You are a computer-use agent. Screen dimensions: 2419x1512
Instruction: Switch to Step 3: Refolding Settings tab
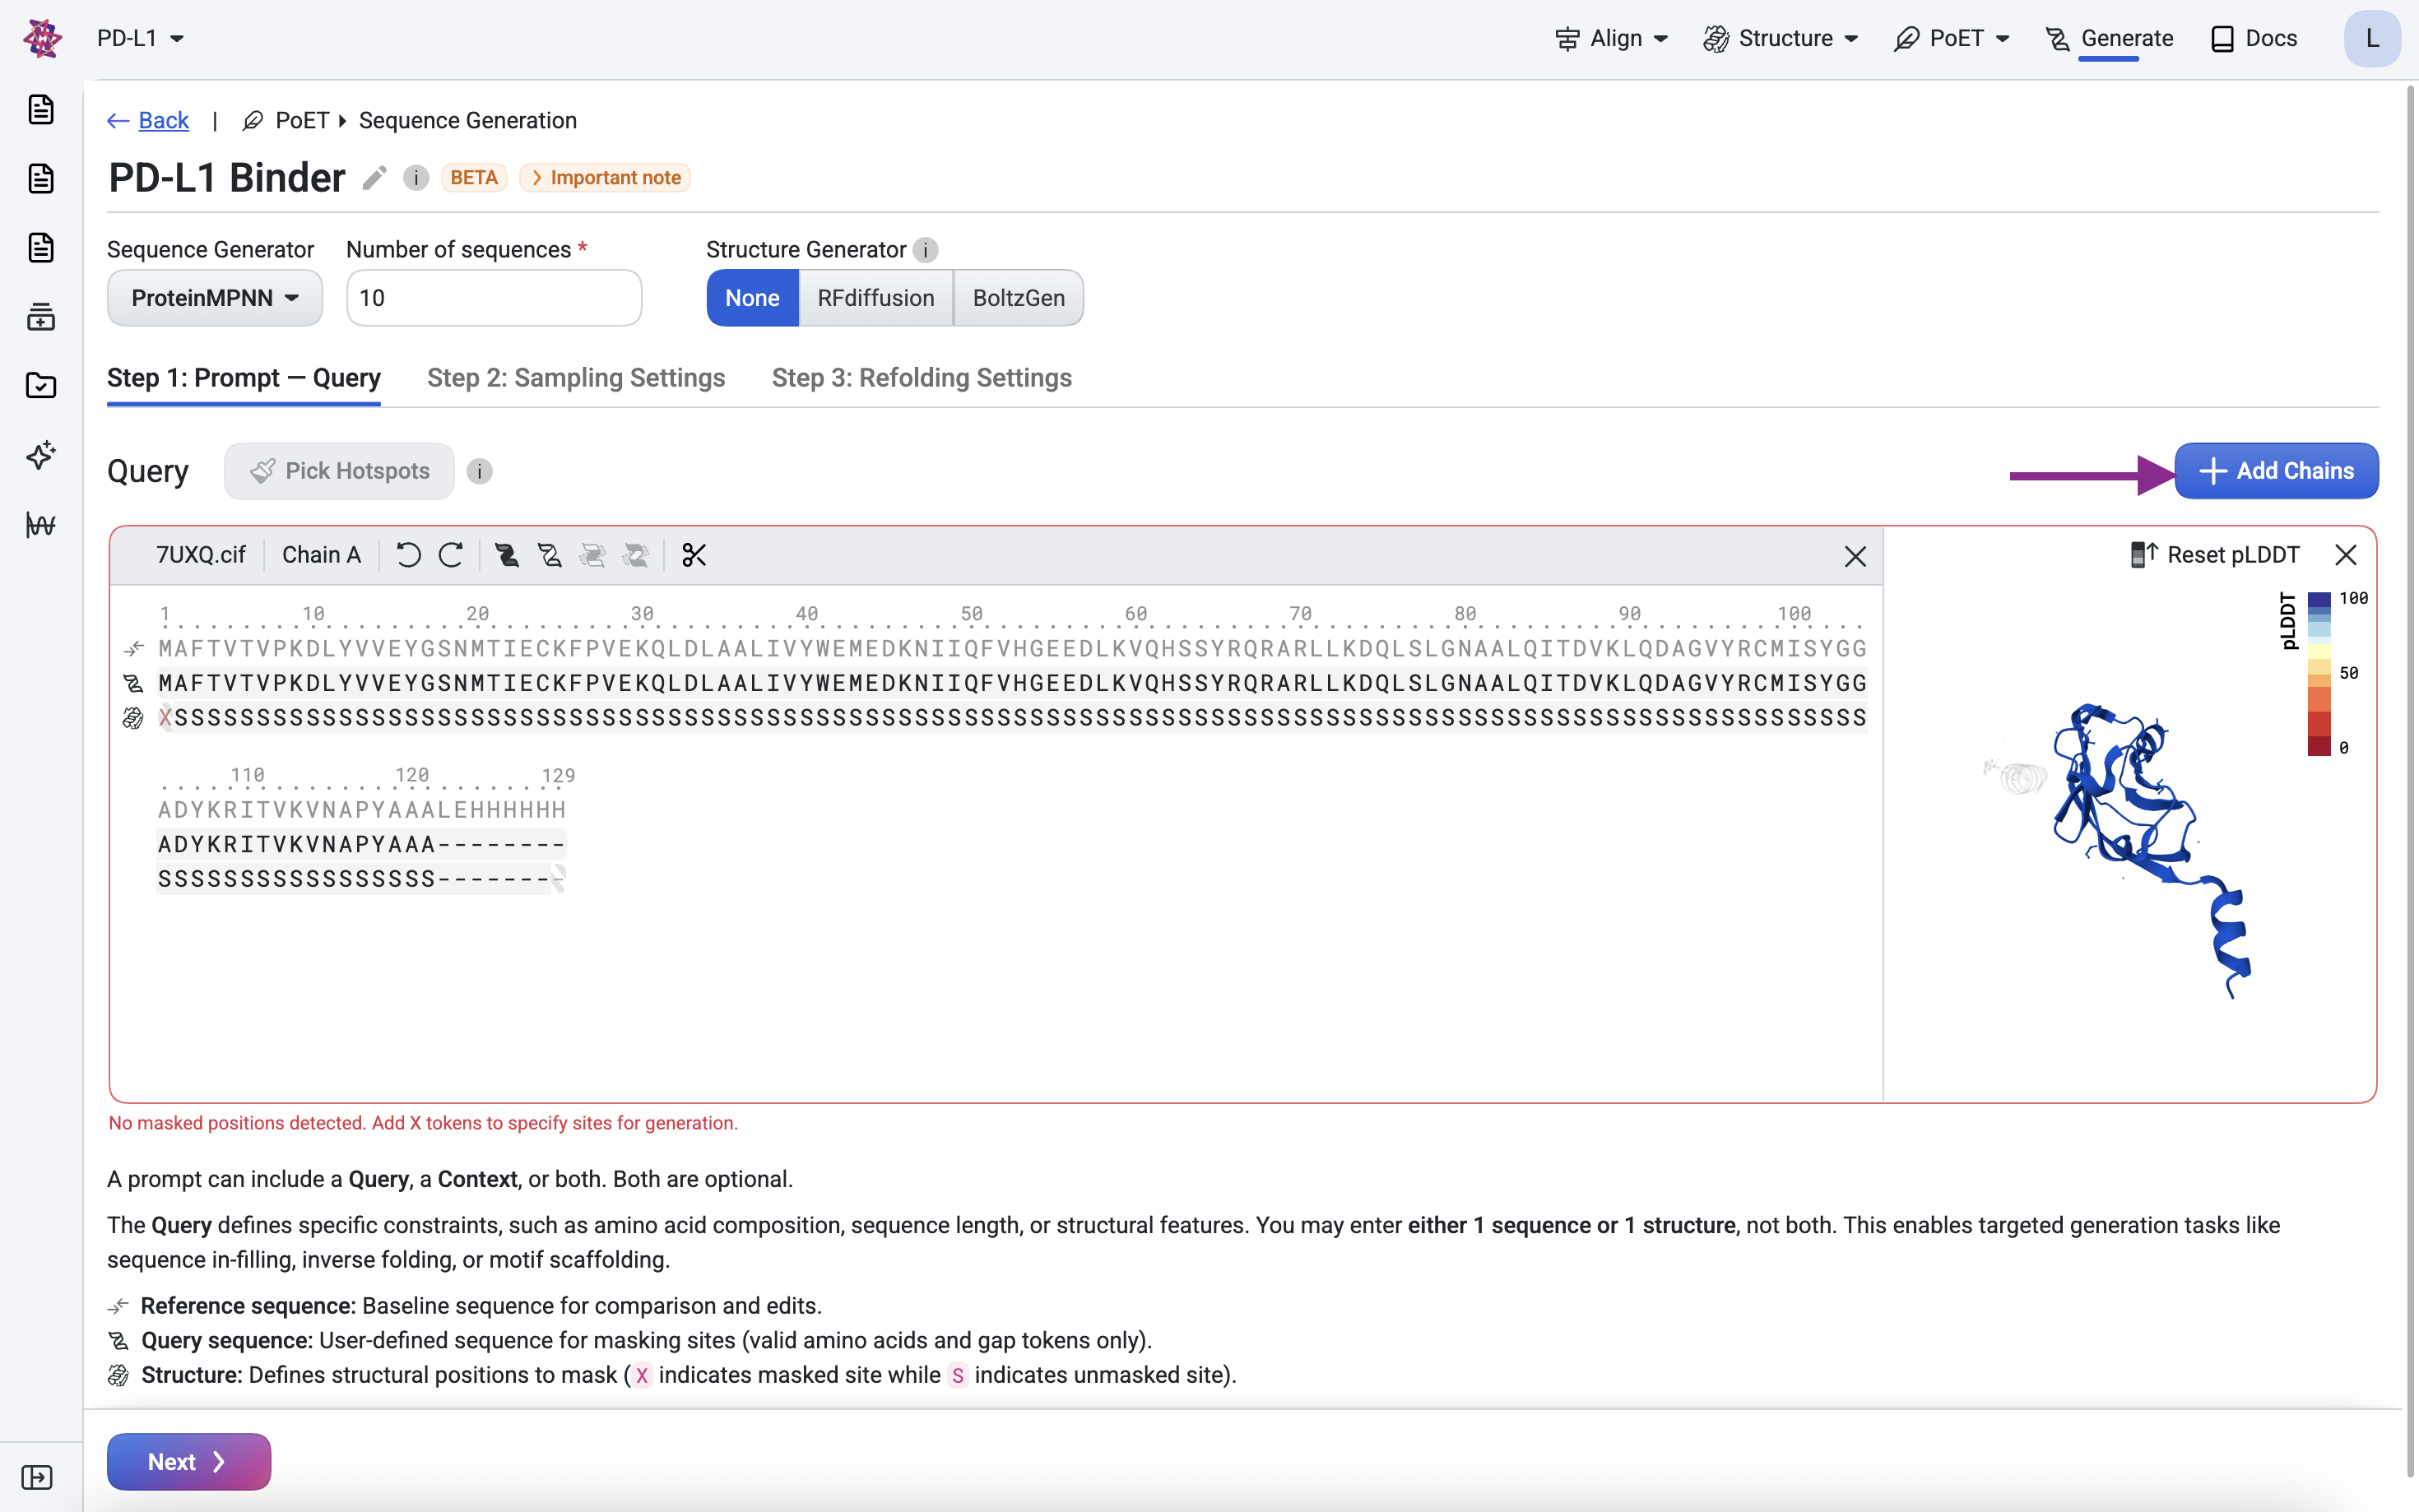pyautogui.click(x=922, y=378)
